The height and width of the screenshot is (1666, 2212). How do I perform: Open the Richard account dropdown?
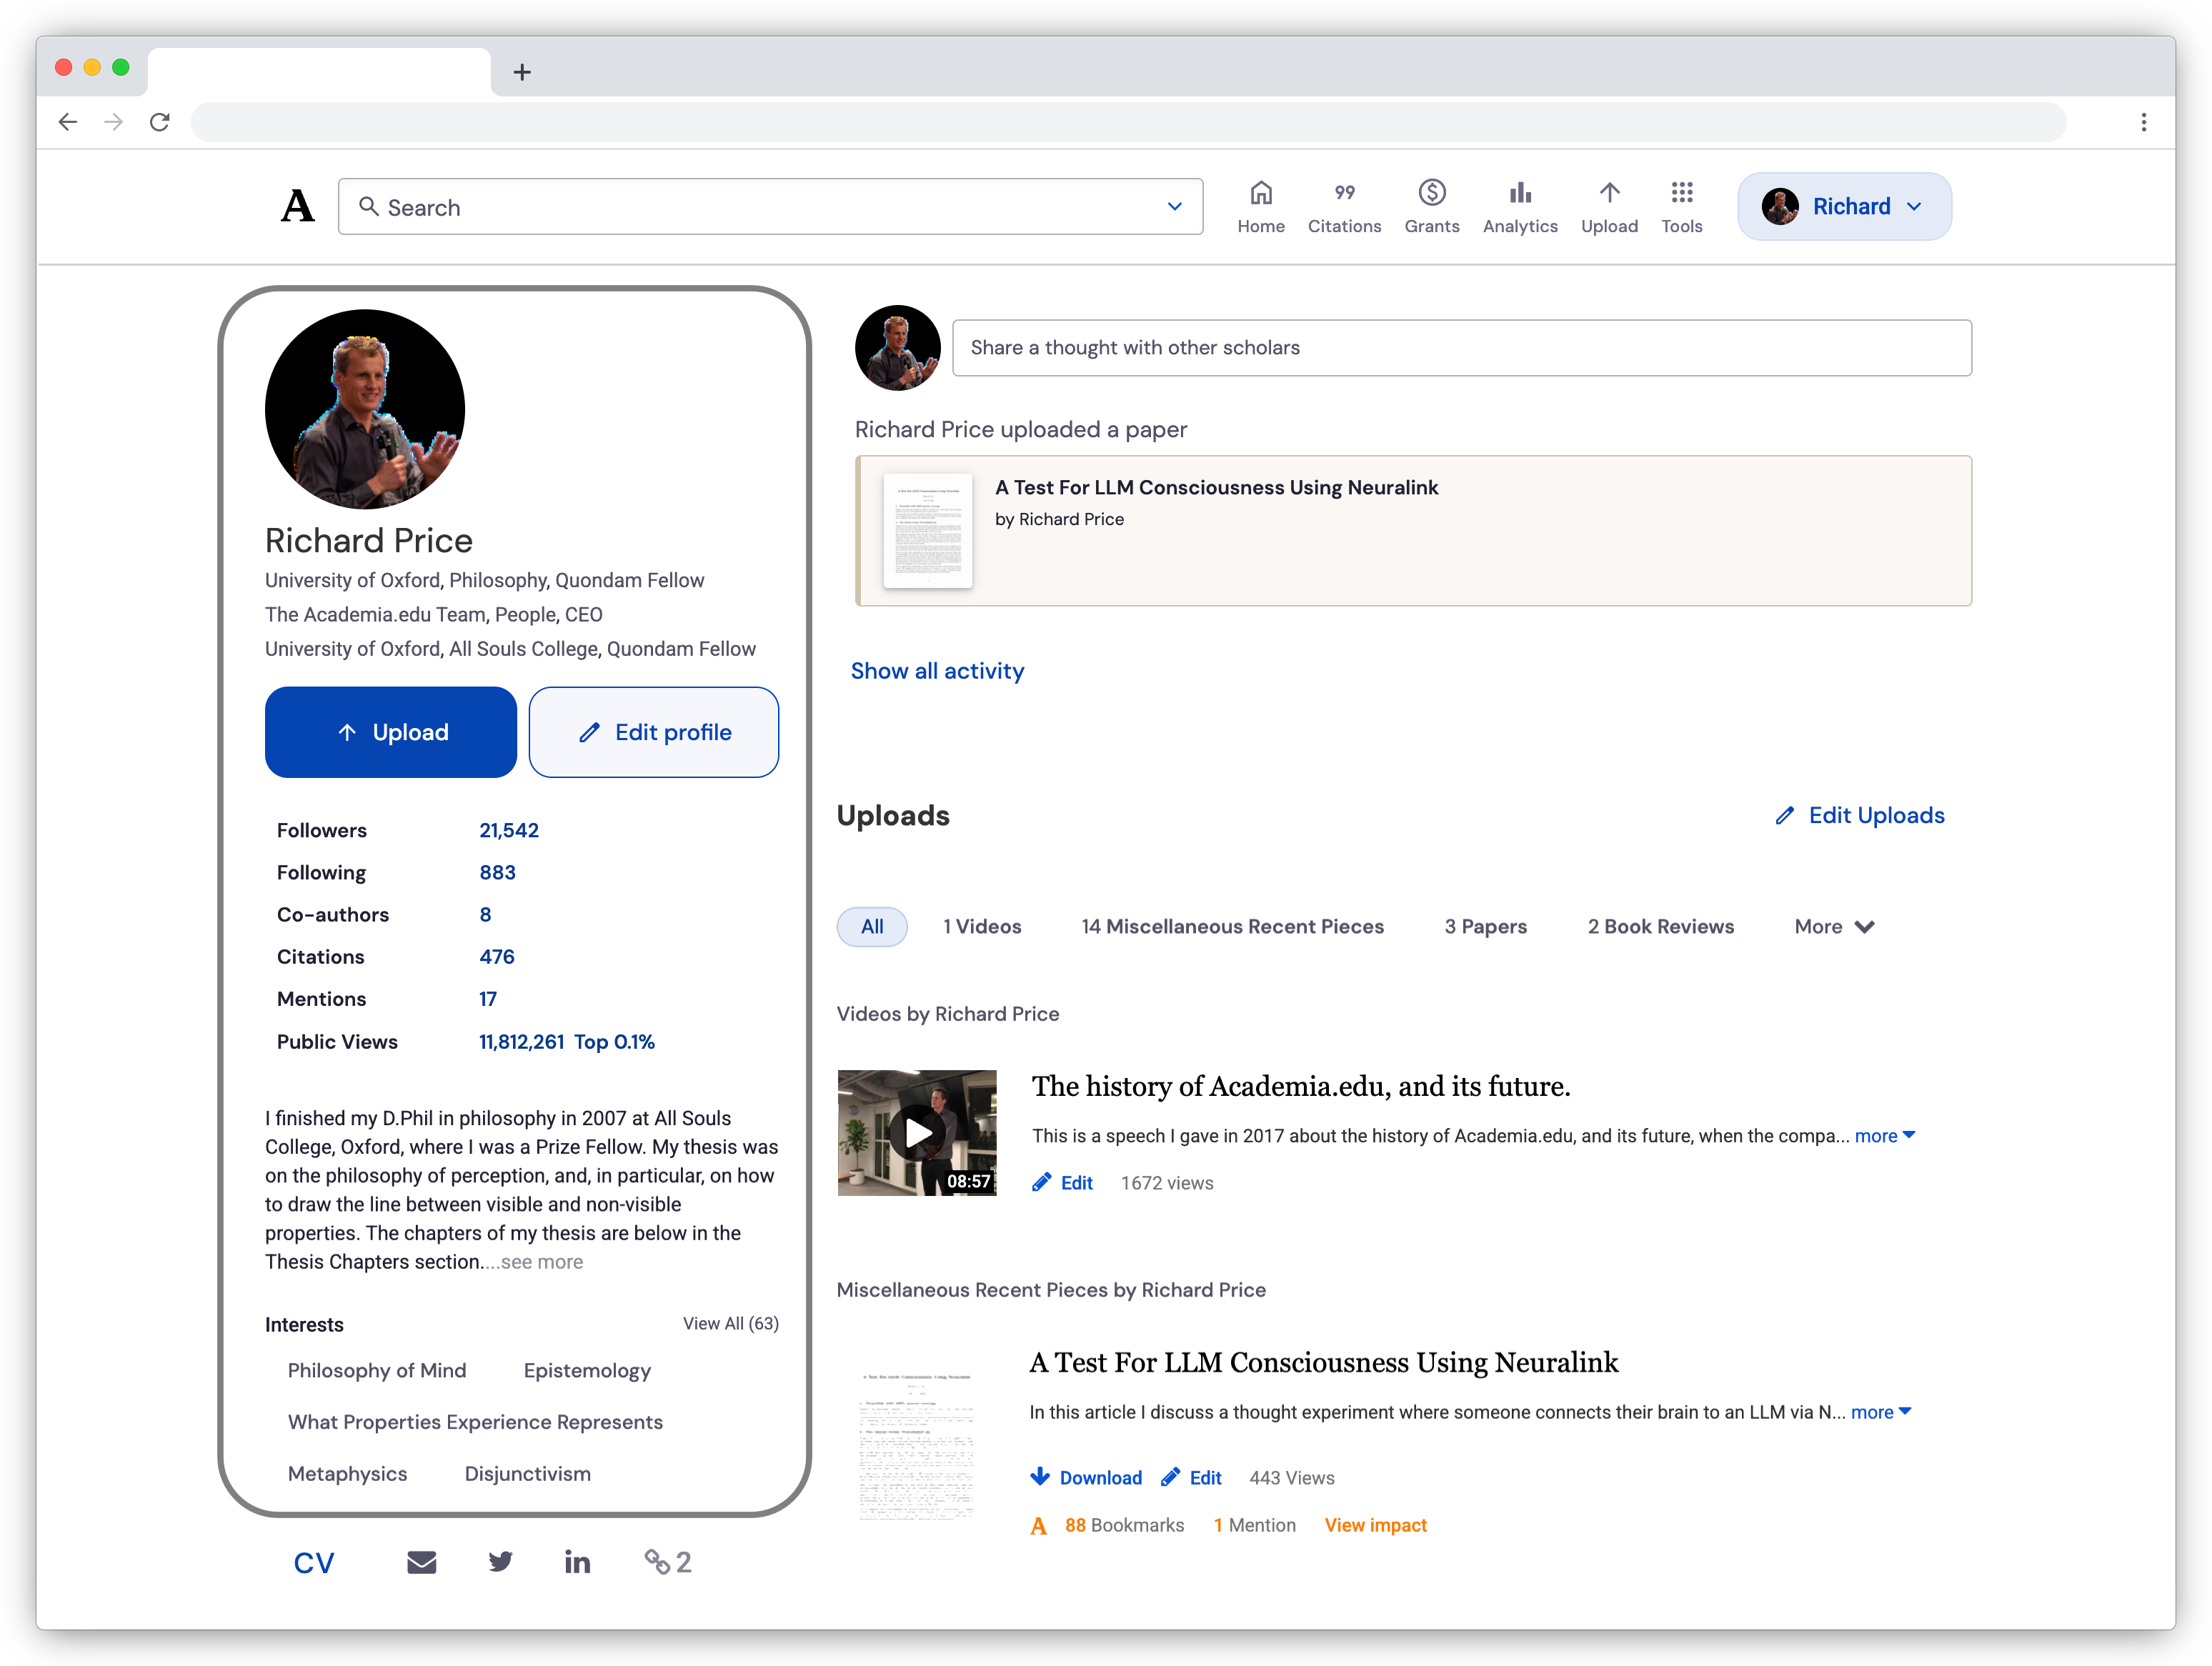[1844, 206]
